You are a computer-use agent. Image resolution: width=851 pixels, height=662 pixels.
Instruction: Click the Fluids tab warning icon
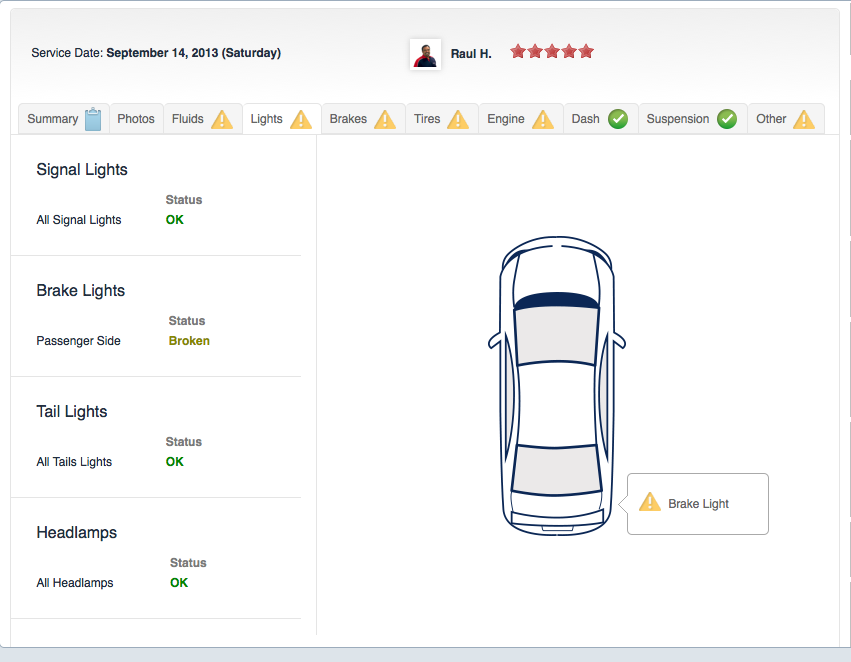(x=222, y=119)
